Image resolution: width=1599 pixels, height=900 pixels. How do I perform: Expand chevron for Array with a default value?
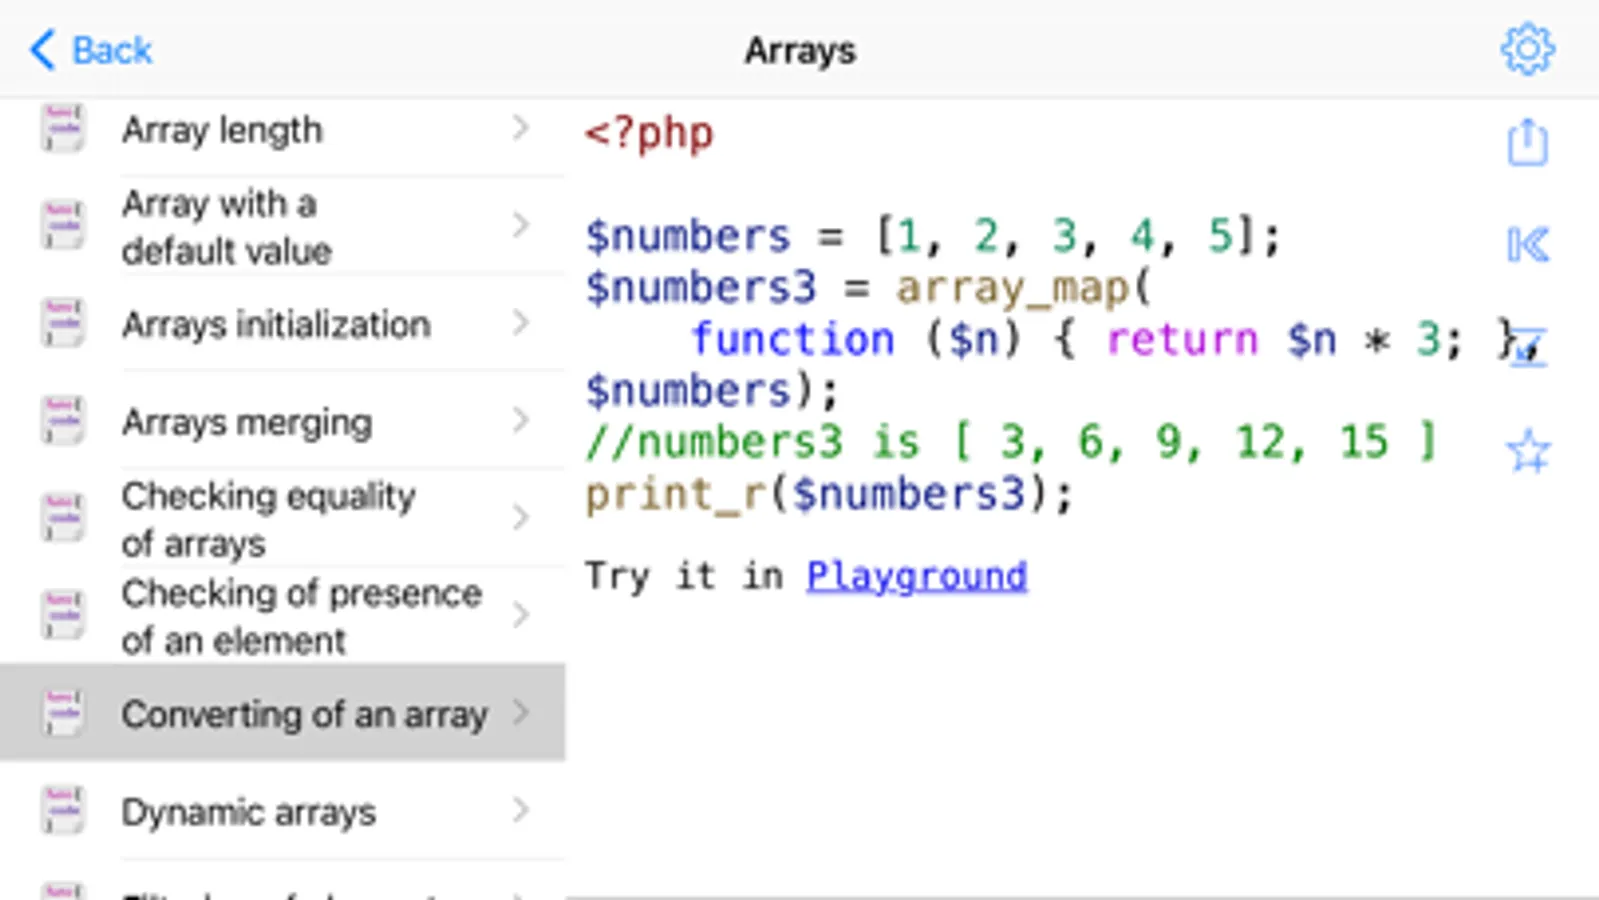pos(520,225)
